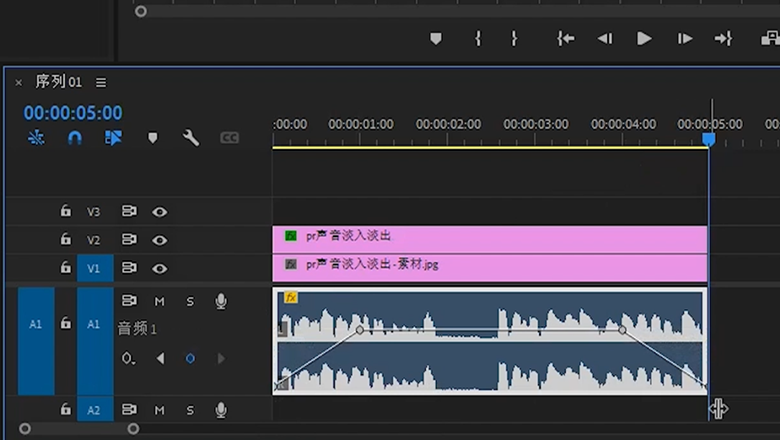Viewport: 780px width, 440px height.
Task: Go to previous keyframe on A1
Action: 160,358
